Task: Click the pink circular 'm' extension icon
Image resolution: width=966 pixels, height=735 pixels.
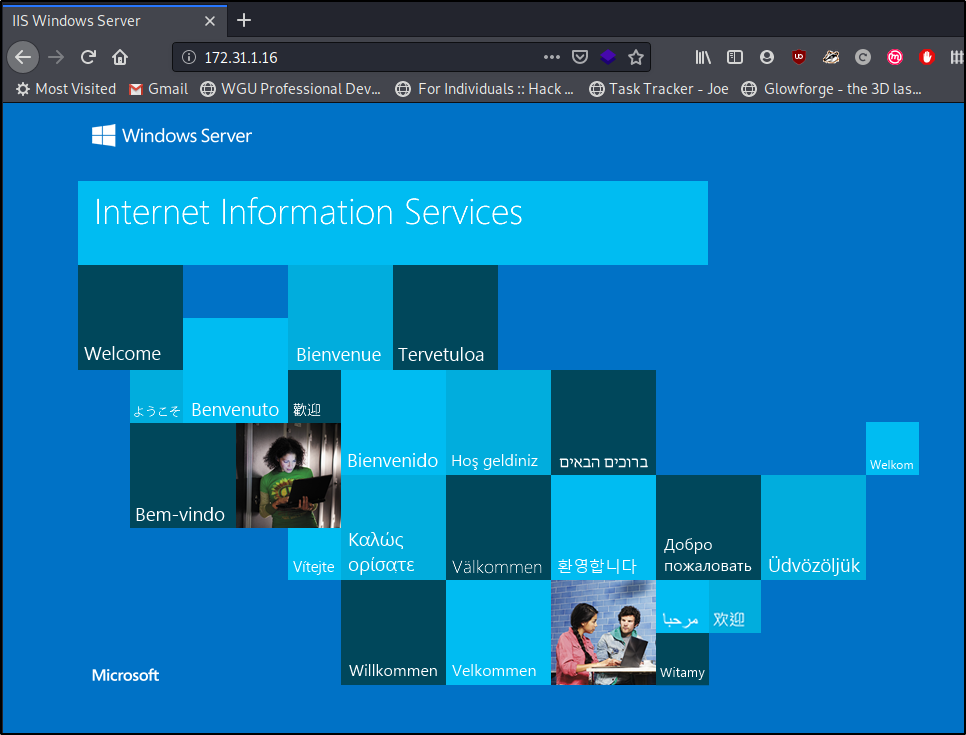Action: [895, 57]
